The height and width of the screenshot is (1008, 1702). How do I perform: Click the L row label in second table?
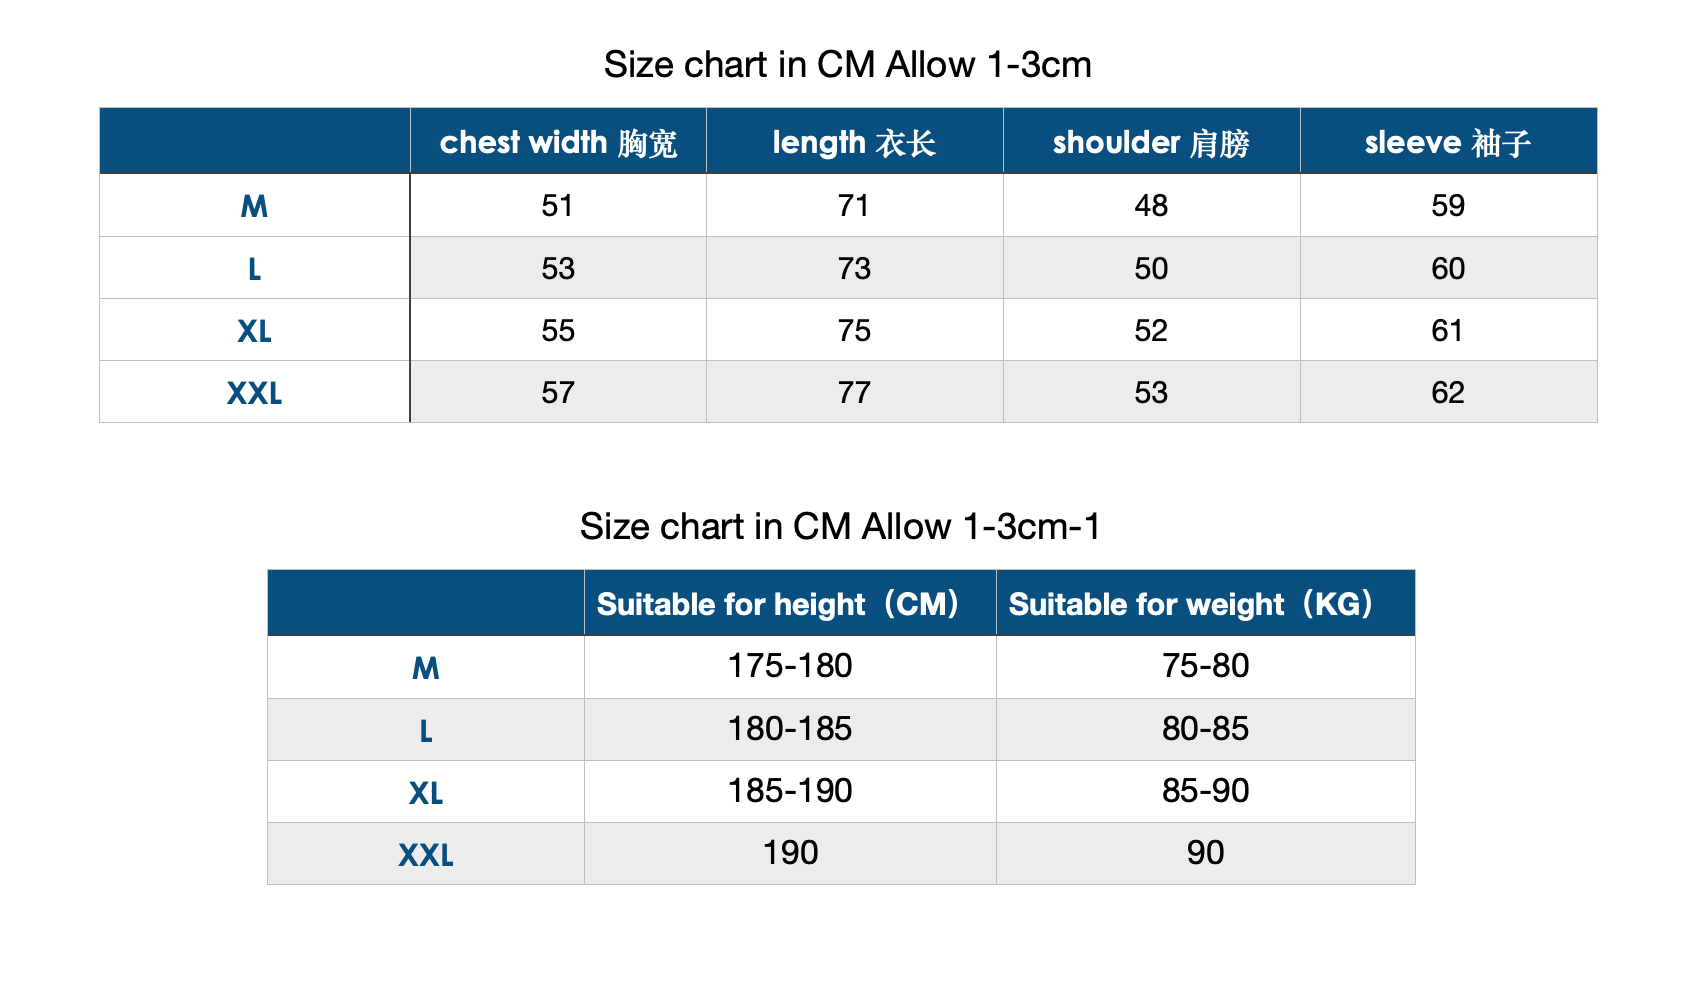point(426,730)
